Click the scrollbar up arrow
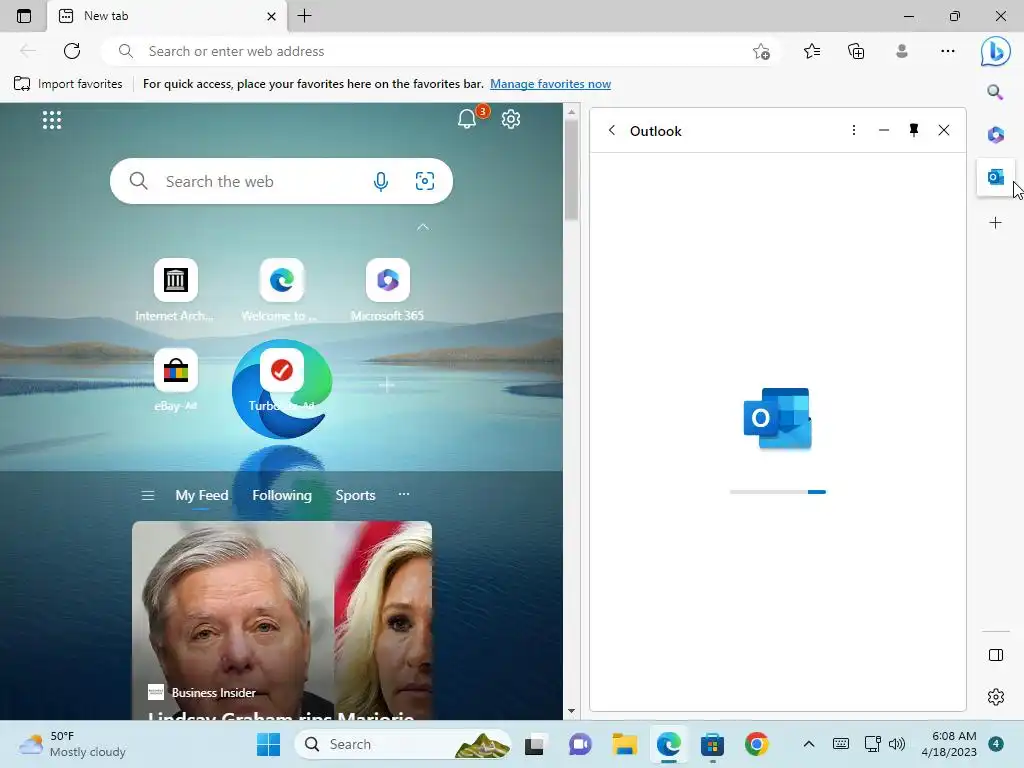 tap(571, 112)
